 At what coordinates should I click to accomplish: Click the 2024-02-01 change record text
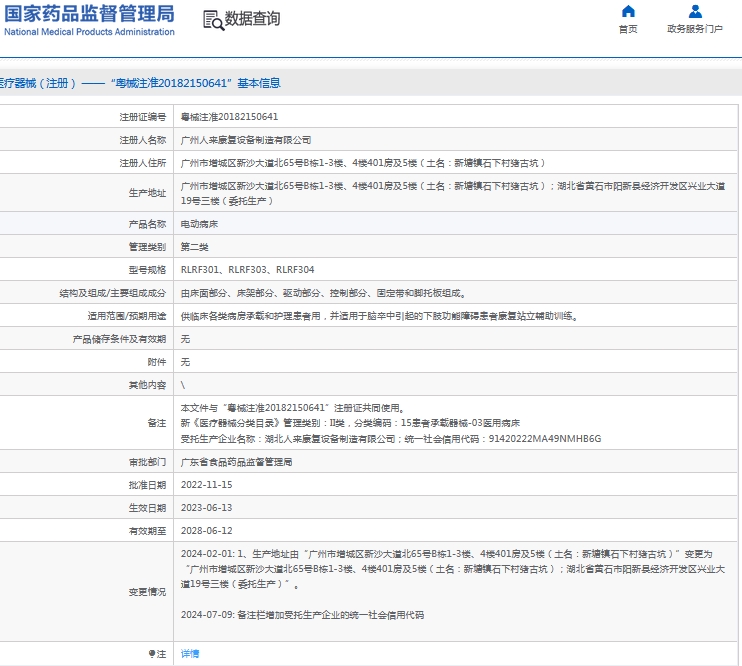click(x=452, y=569)
